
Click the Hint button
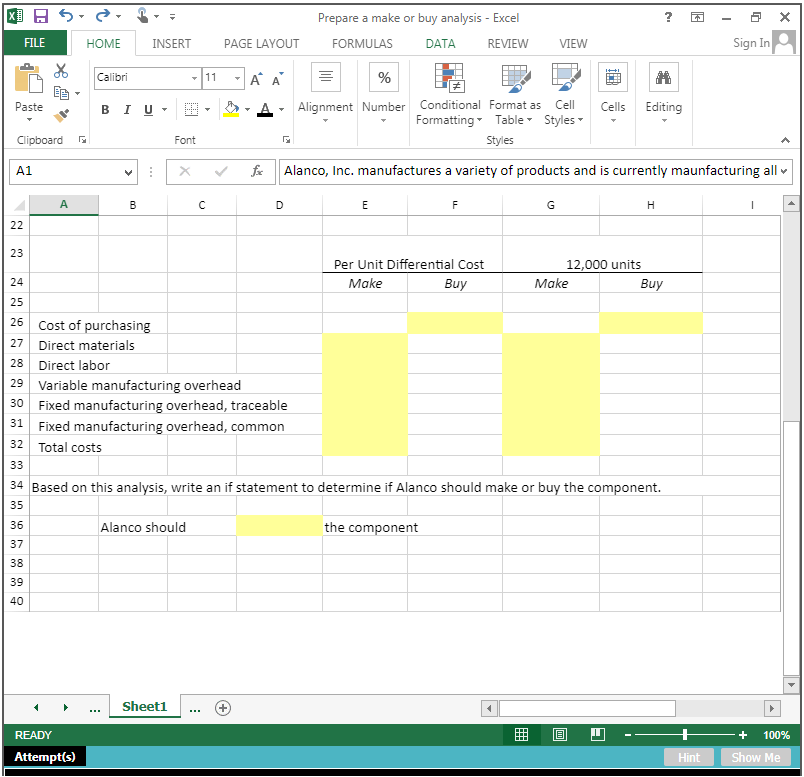point(689,757)
